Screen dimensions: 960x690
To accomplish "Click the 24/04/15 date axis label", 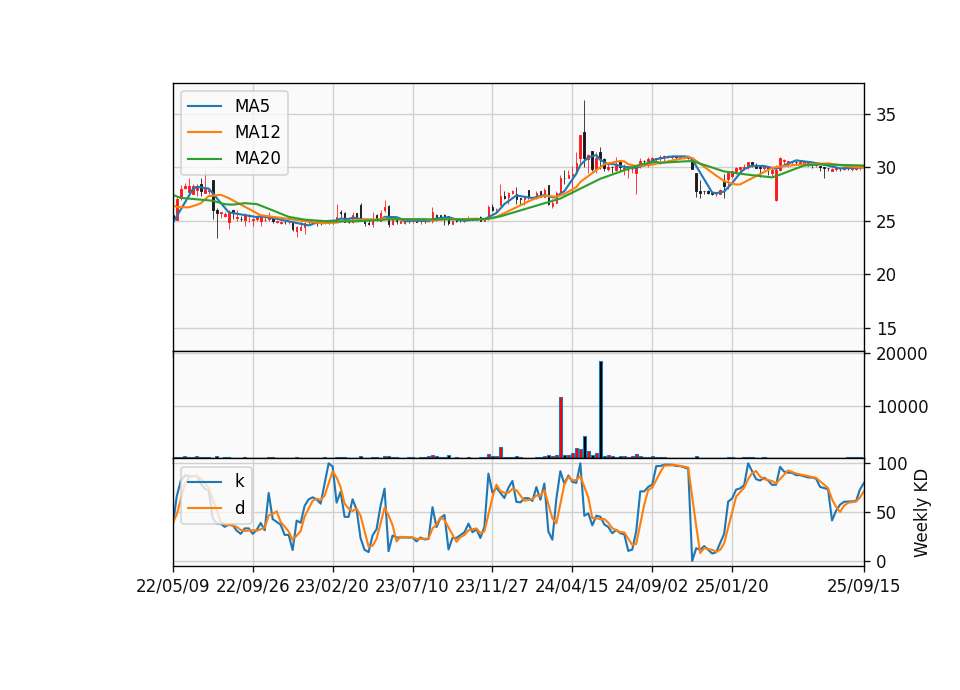I will [572, 586].
